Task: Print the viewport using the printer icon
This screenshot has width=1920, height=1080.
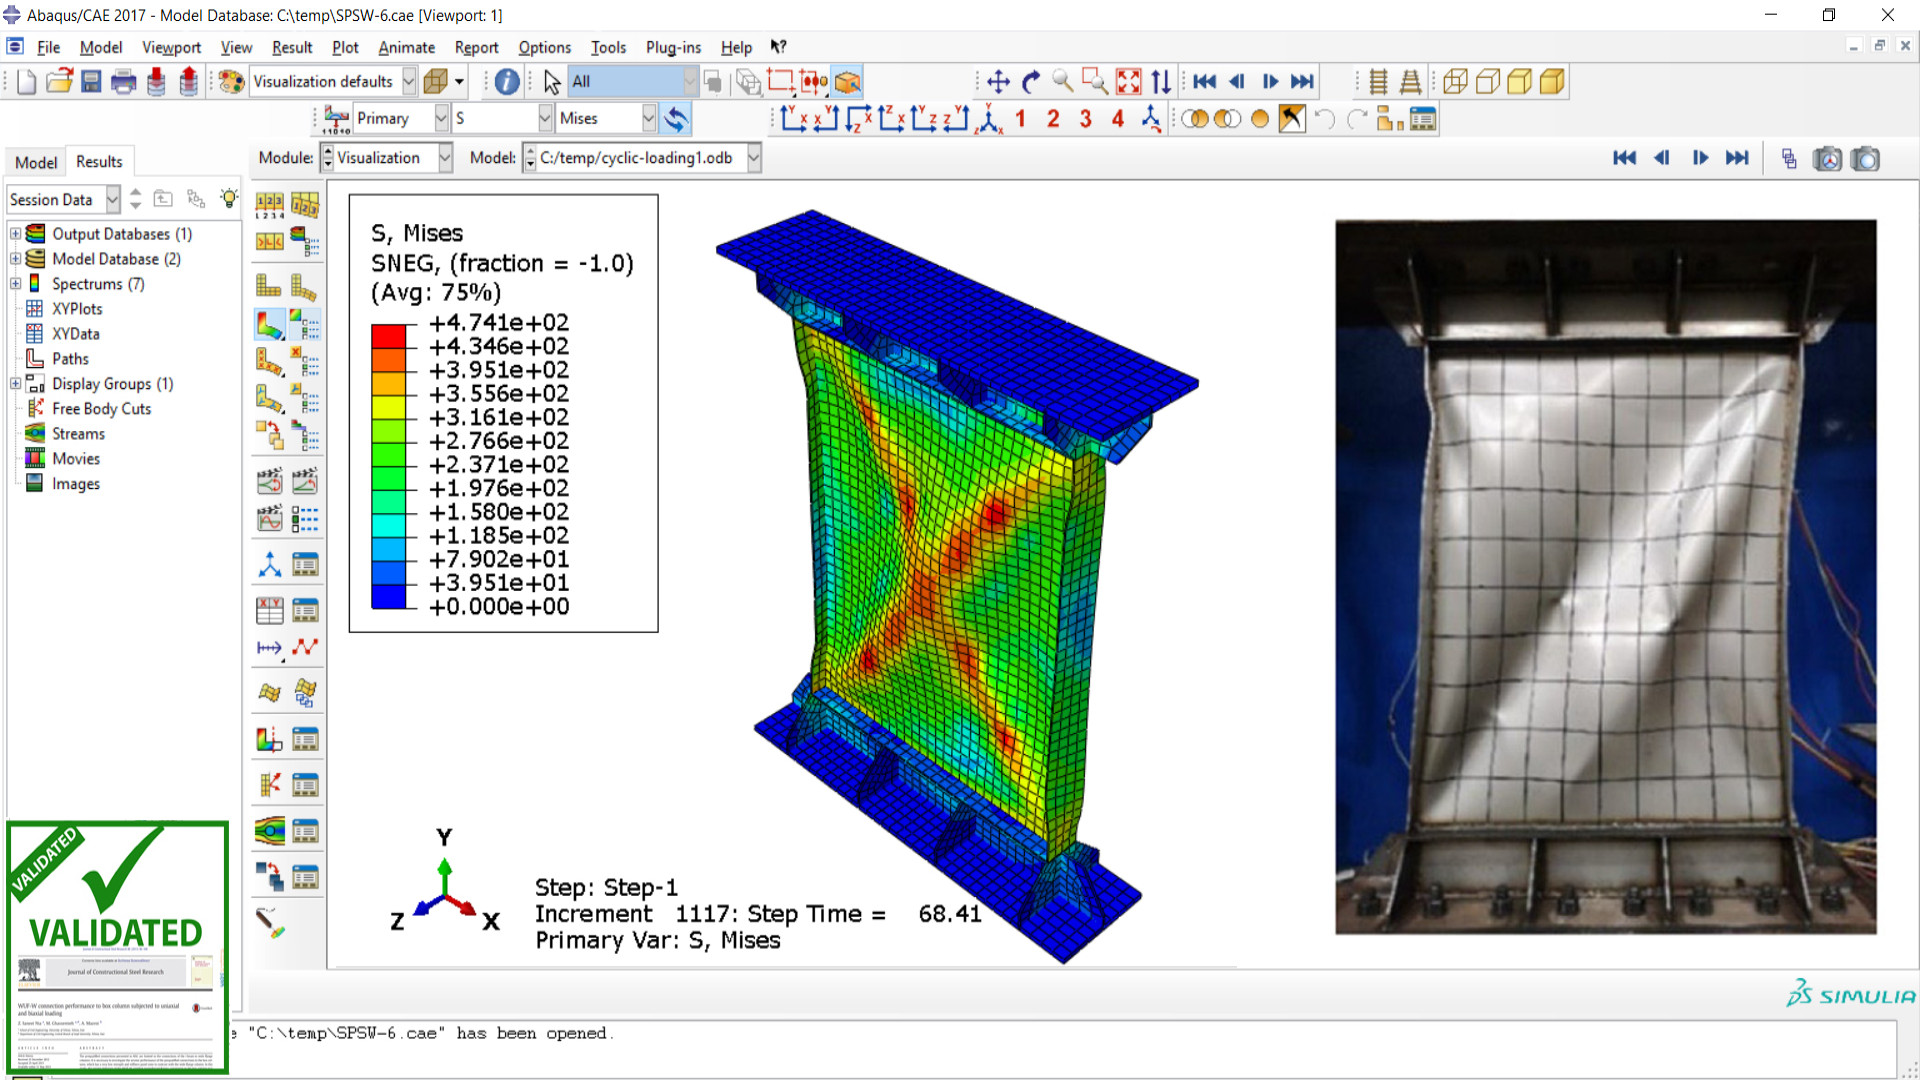Action: (124, 82)
